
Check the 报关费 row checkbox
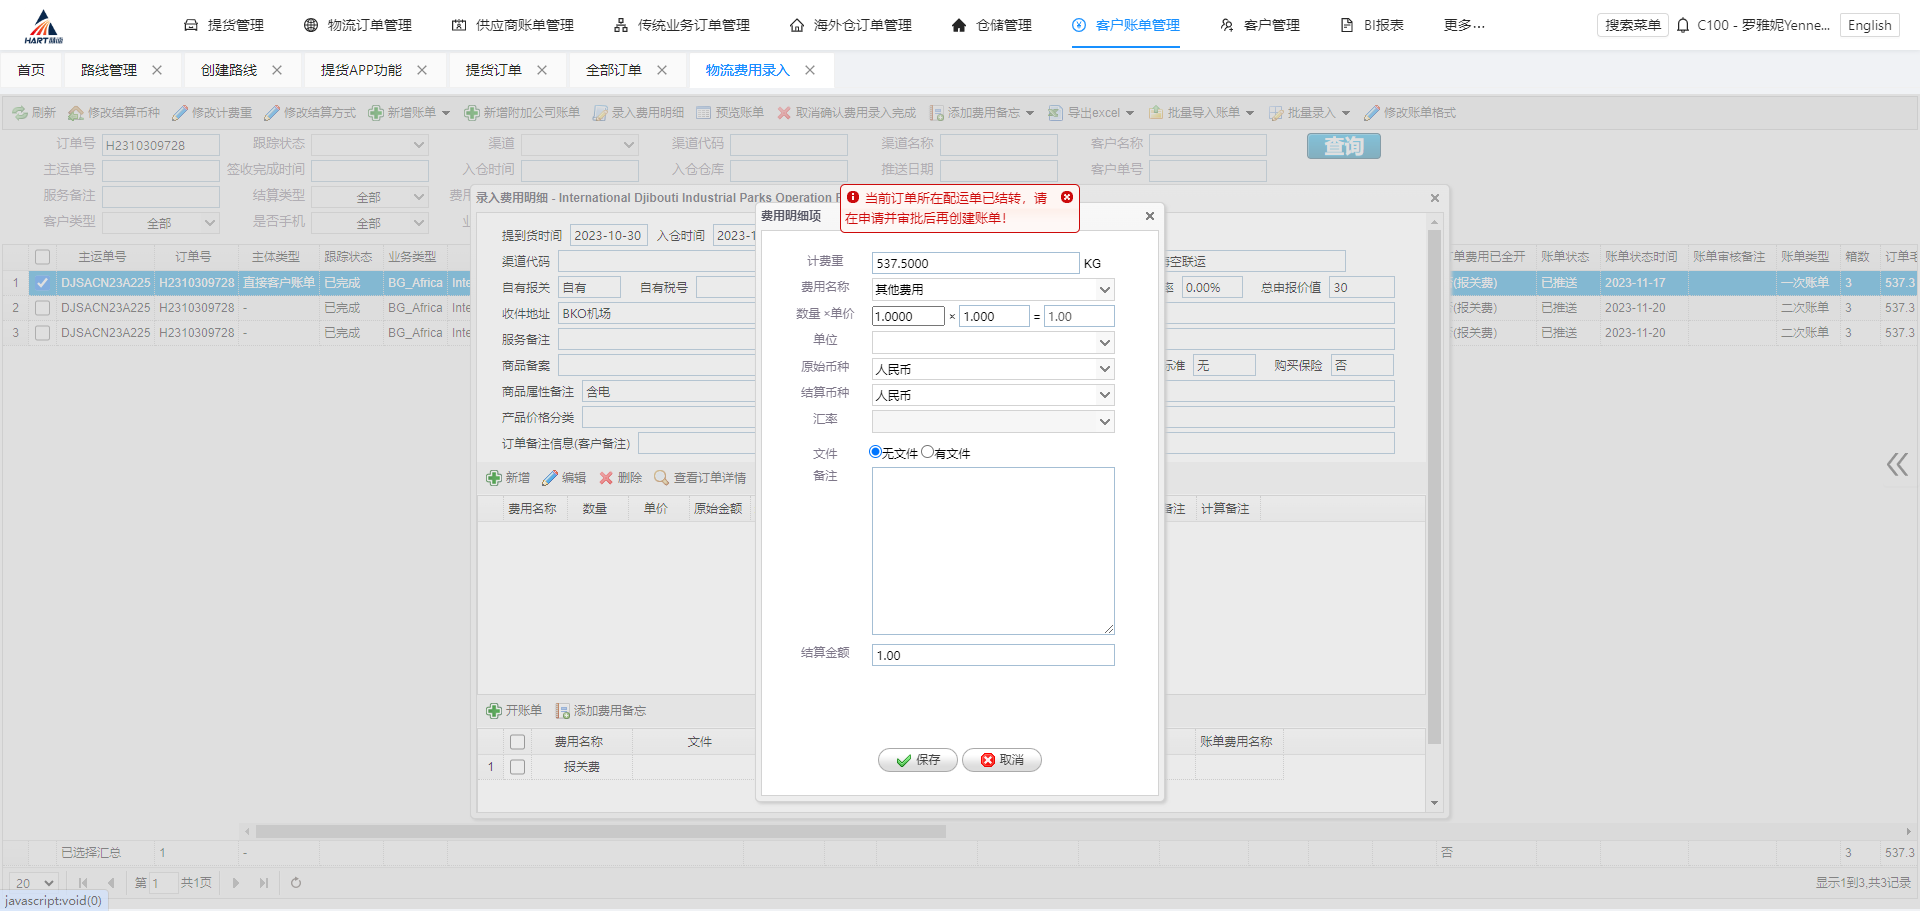[x=517, y=767]
